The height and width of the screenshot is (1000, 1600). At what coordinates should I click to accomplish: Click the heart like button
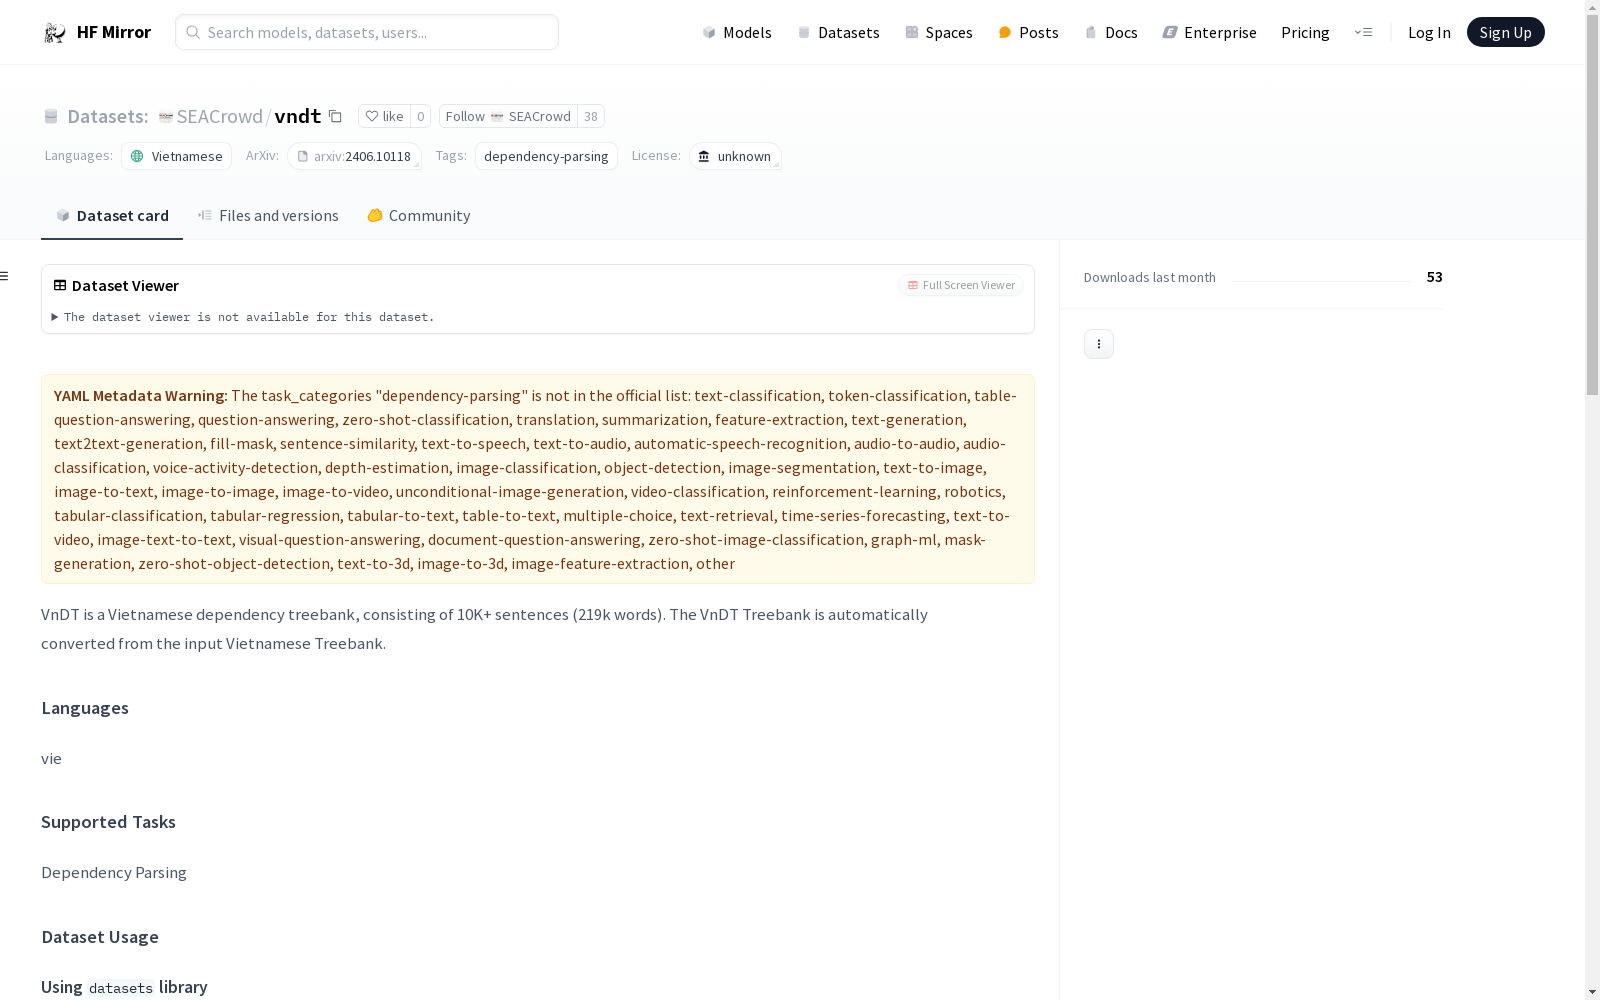click(384, 116)
